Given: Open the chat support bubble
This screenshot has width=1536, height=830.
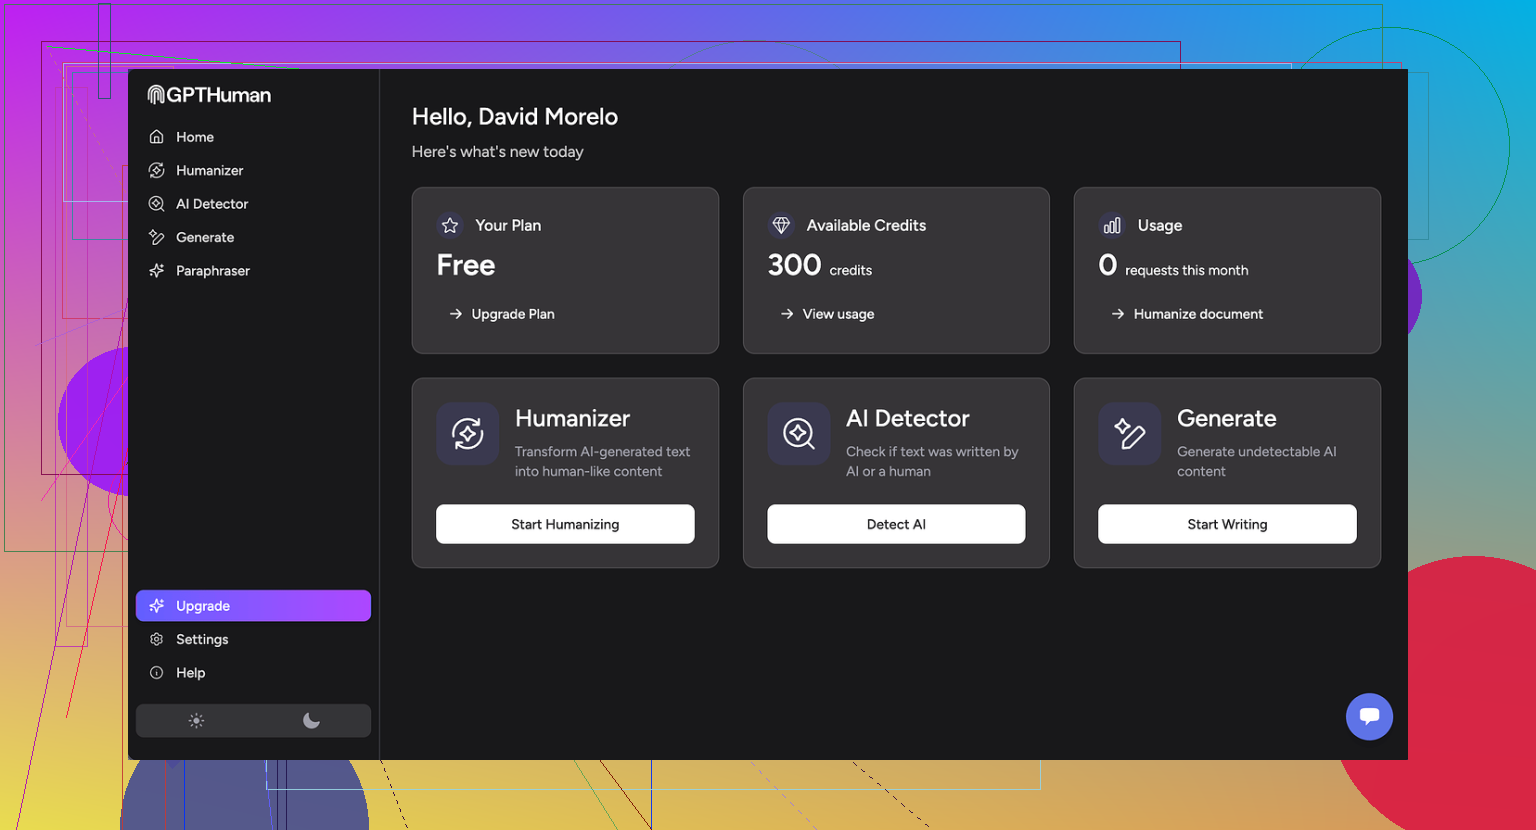Looking at the screenshot, I should point(1369,716).
